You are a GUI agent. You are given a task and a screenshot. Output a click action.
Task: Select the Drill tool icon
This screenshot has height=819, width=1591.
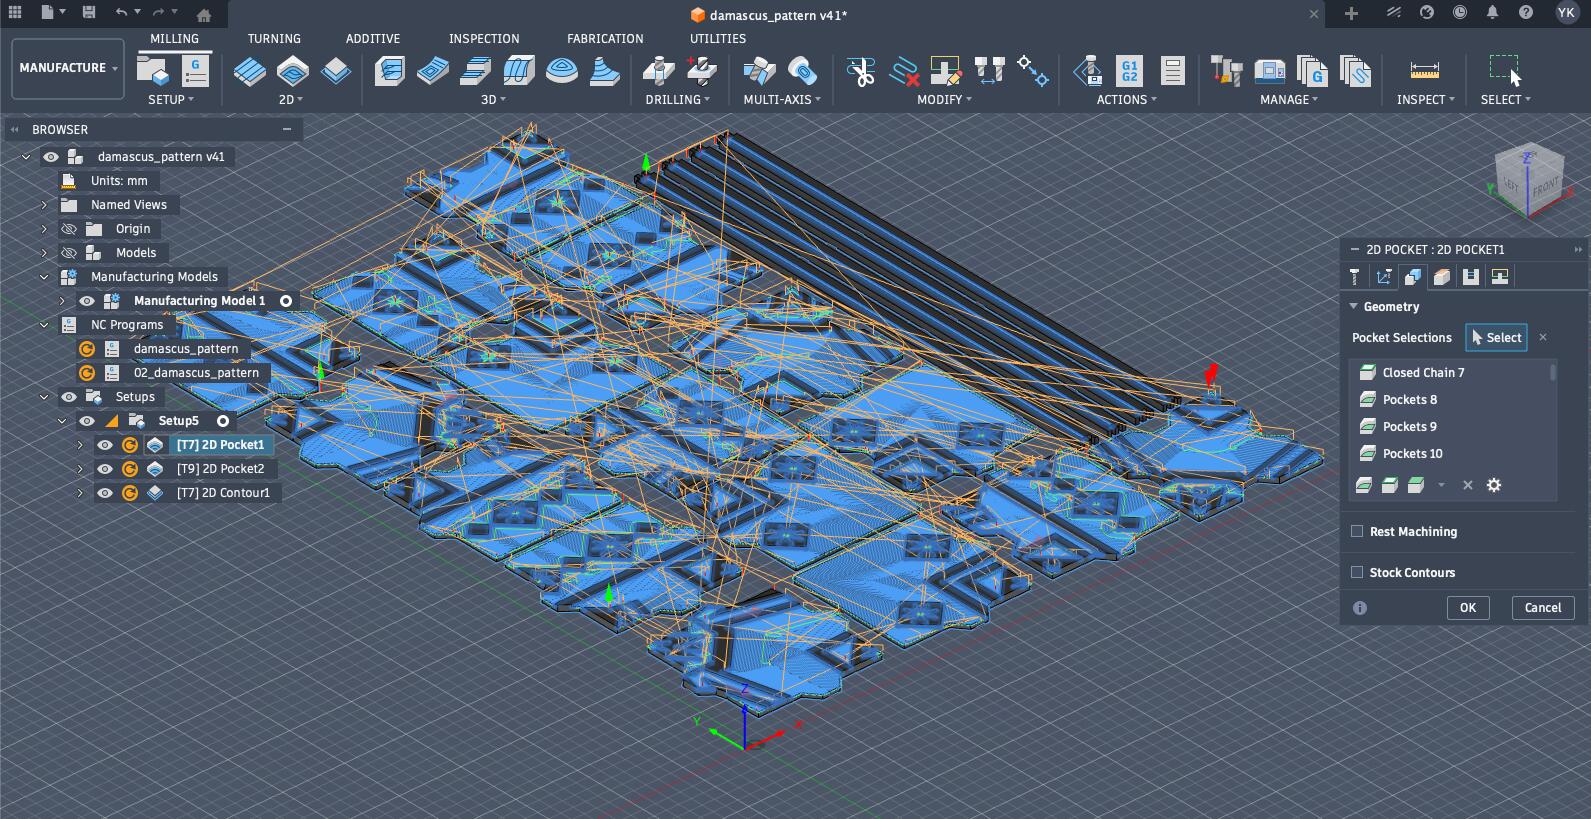pos(657,71)
